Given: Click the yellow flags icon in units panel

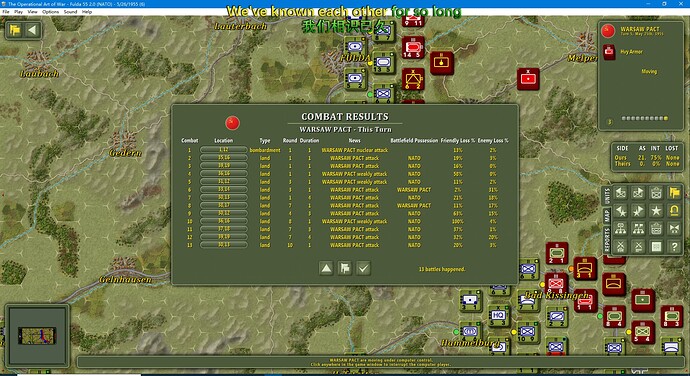Looking at the screenshot, I should tap(674, 192).
